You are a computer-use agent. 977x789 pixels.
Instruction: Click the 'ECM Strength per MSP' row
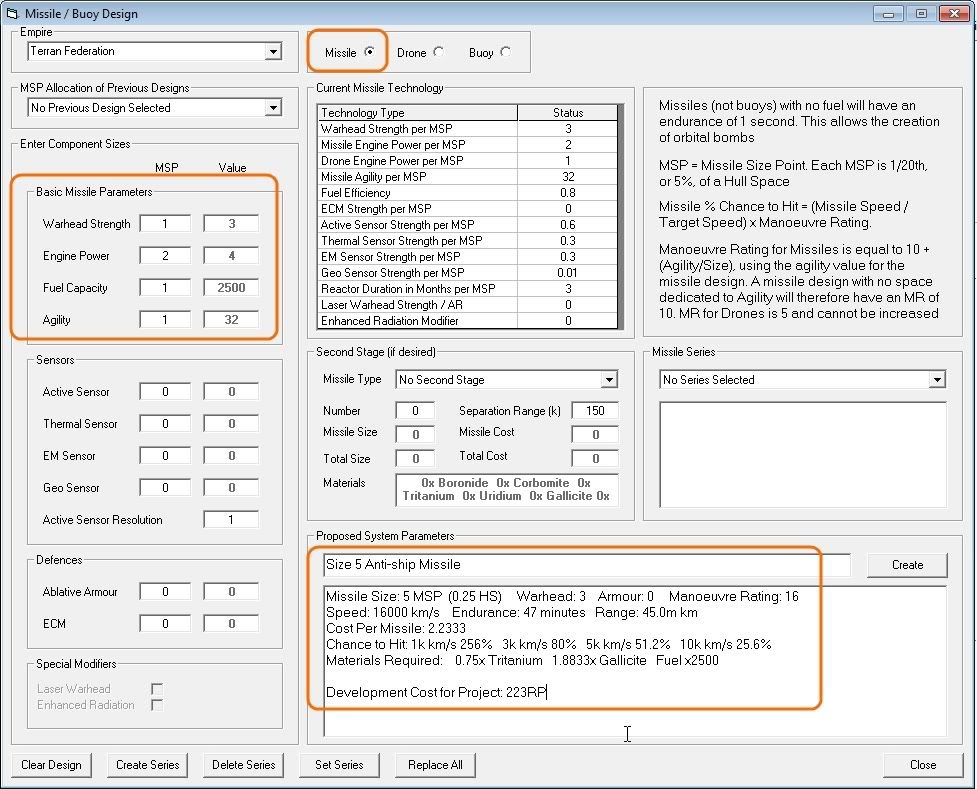(x=468, y=209)
